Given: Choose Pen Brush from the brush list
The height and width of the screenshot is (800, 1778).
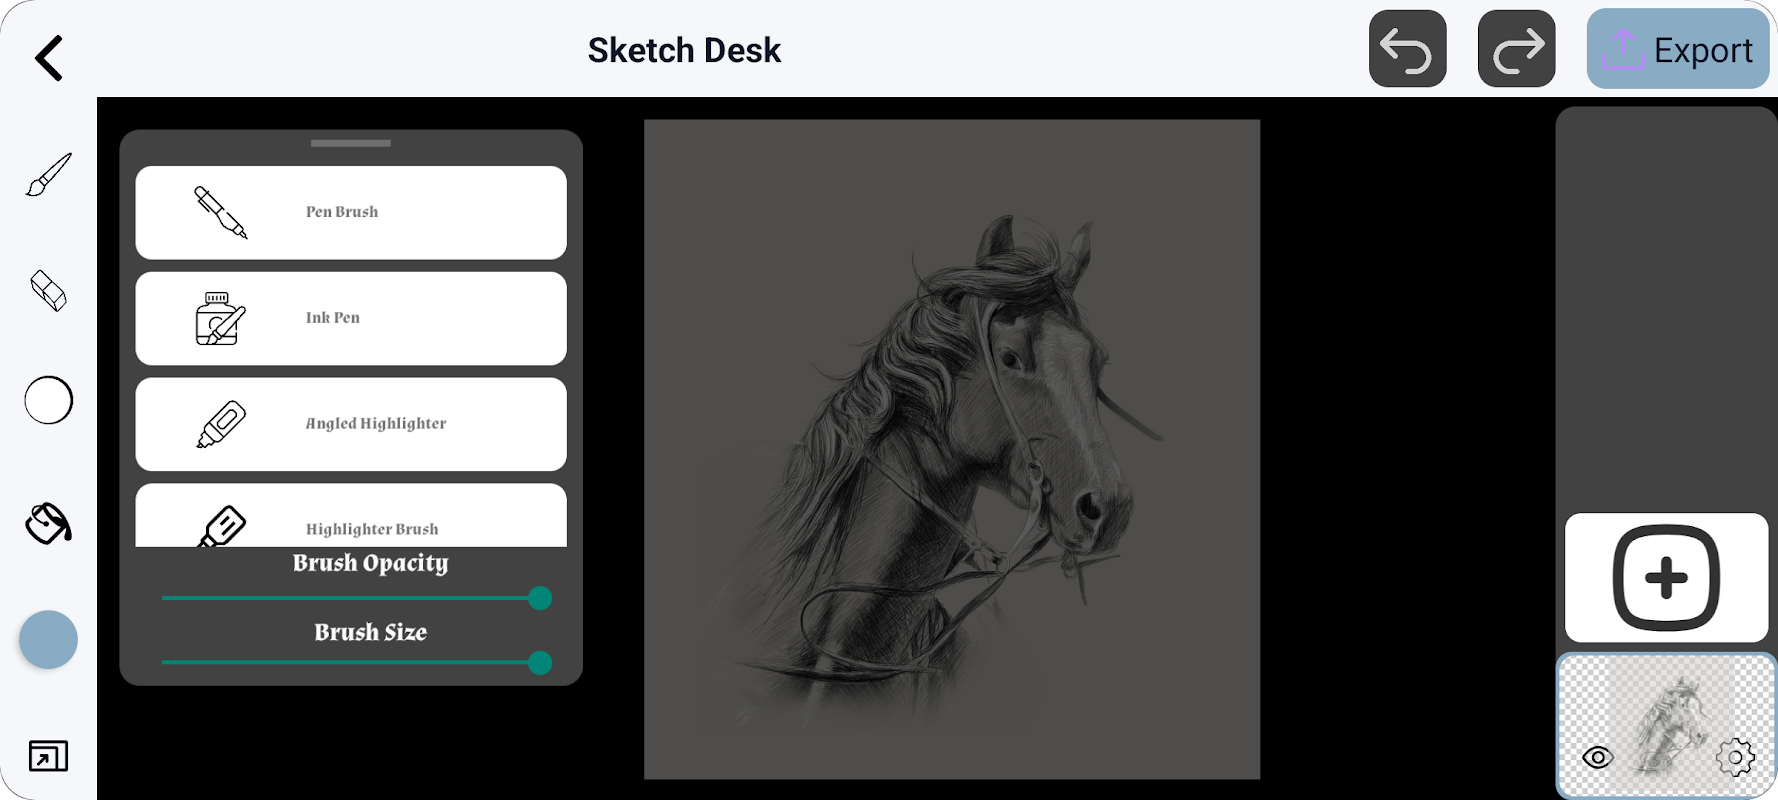Looking at the screenshot, I should pyautogui.click(x=351, y=212).
